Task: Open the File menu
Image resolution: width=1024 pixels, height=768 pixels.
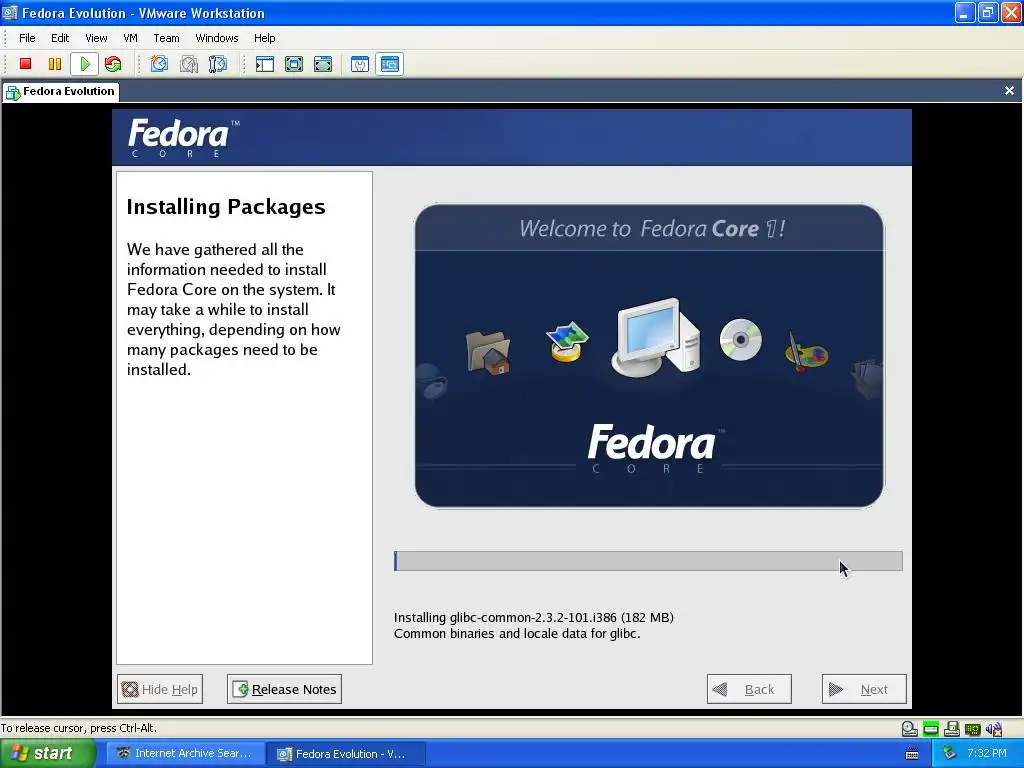Action: pyautogui.click(x=27, y=38)
